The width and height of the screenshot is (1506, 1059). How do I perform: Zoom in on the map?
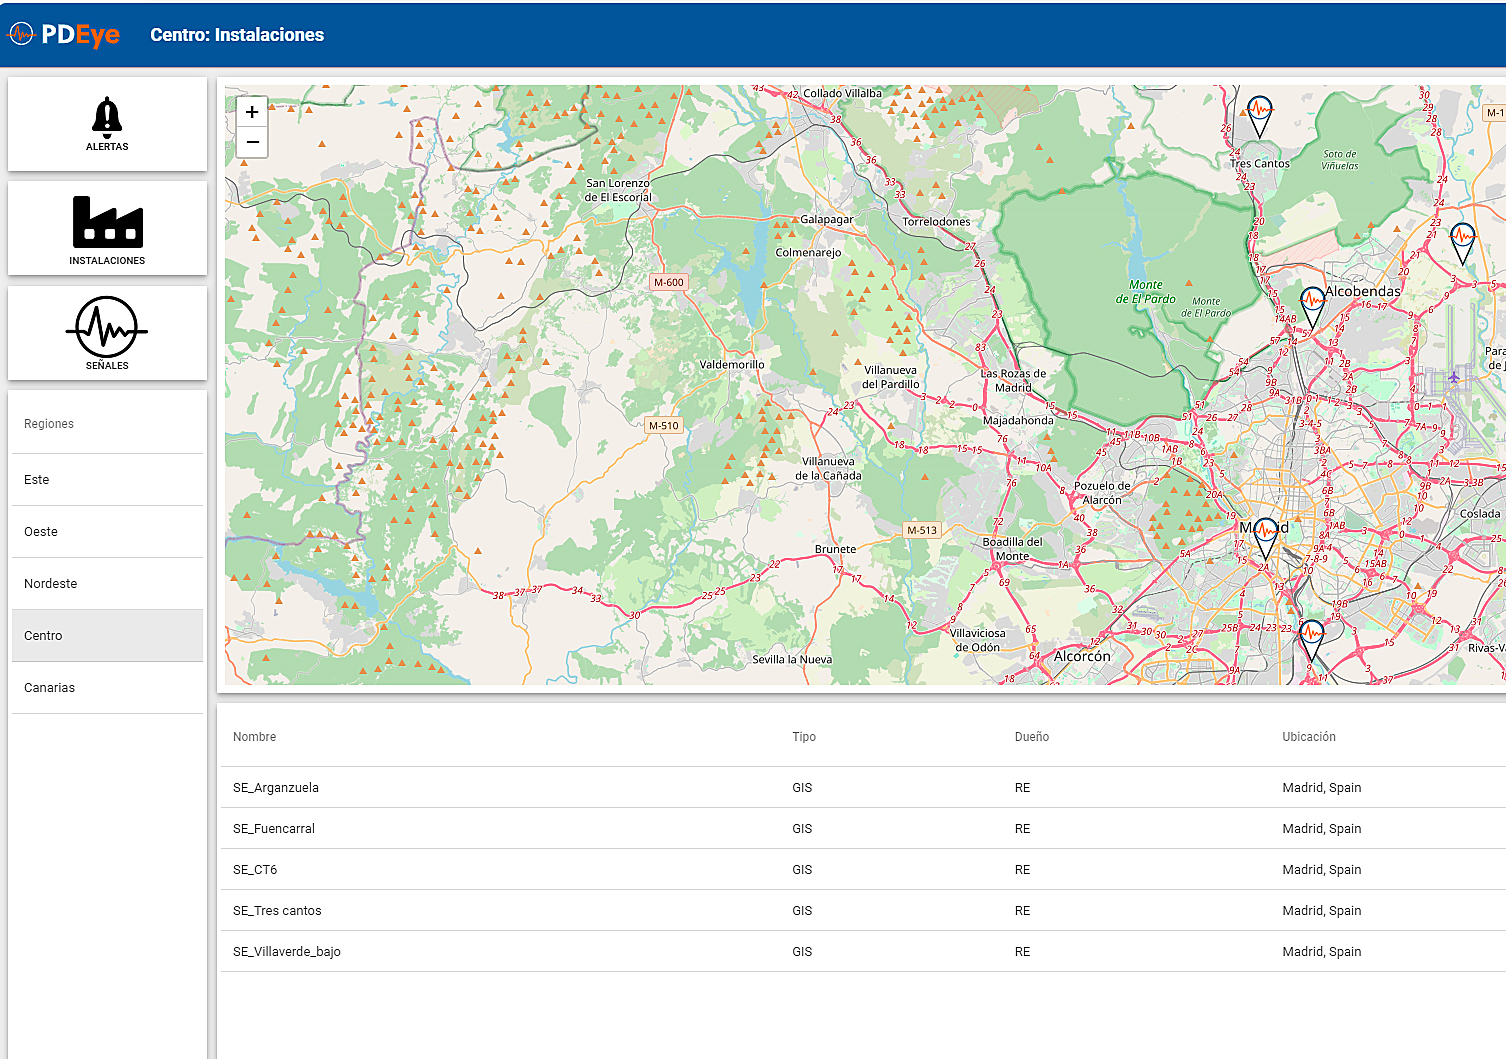(252, 112)
